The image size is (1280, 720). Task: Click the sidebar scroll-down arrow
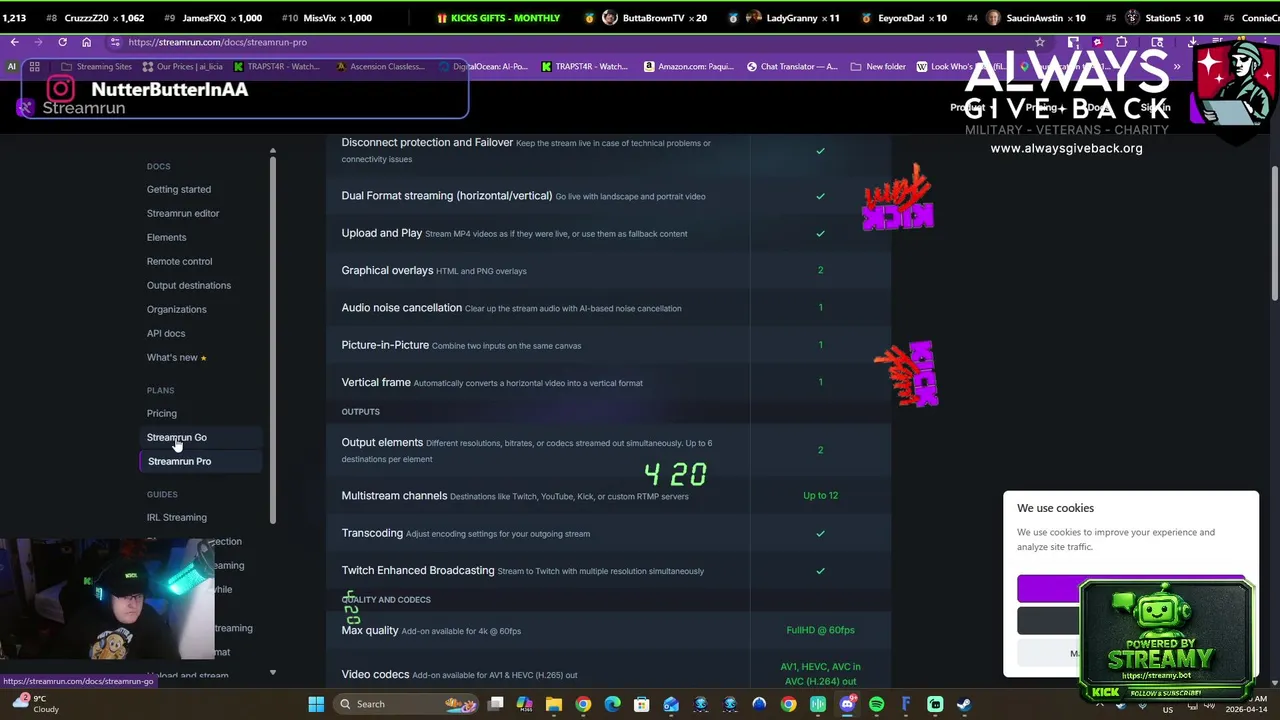click(x=272, y=673)
